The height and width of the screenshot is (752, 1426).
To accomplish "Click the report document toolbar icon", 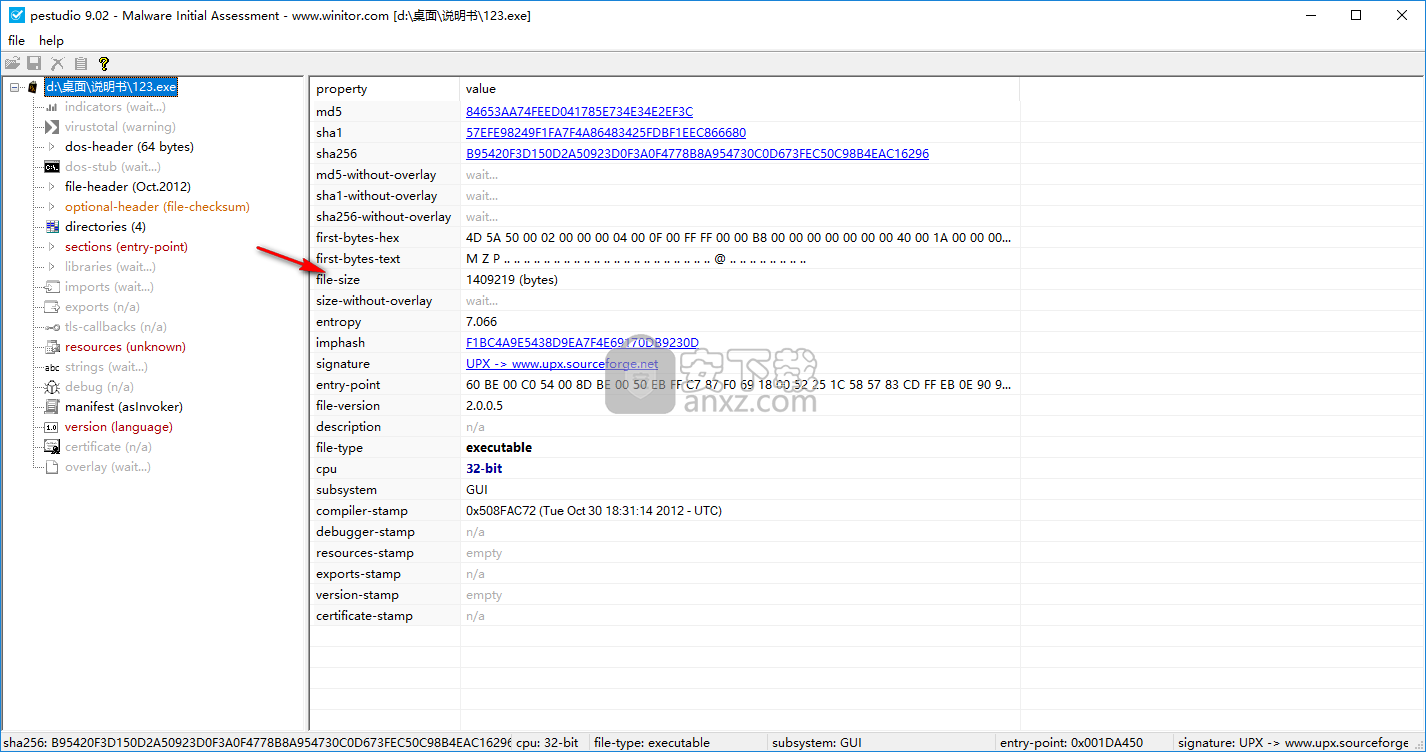I will click(81, 63).
